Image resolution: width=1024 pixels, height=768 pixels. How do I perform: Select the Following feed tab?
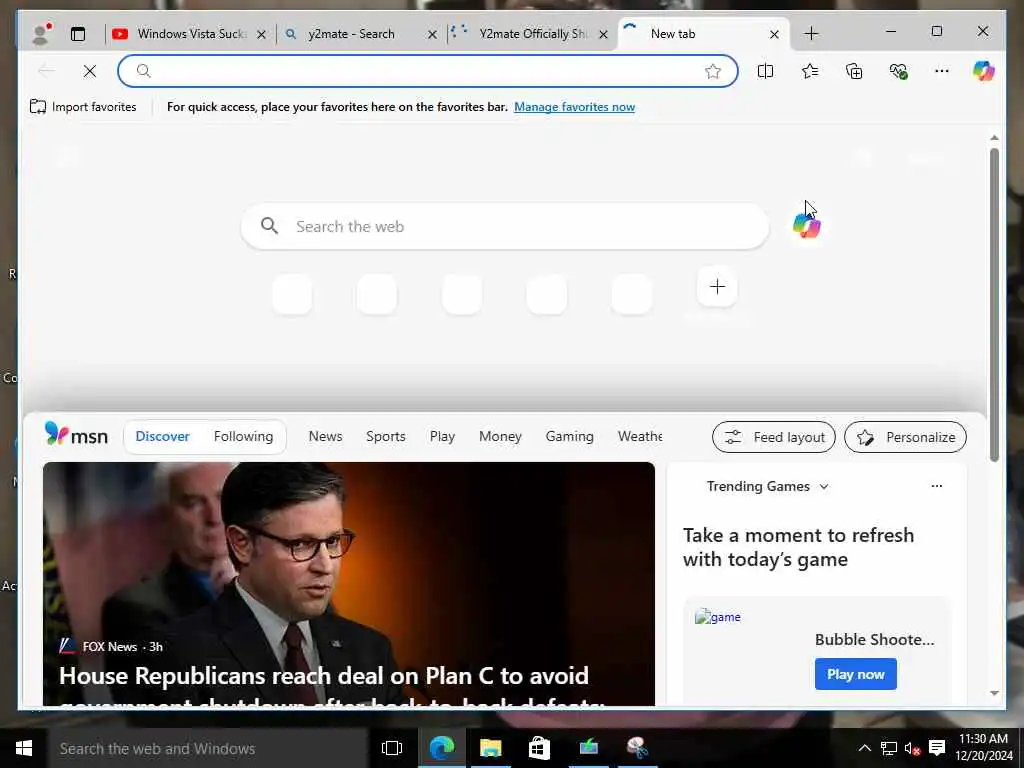tap(243, 436)
